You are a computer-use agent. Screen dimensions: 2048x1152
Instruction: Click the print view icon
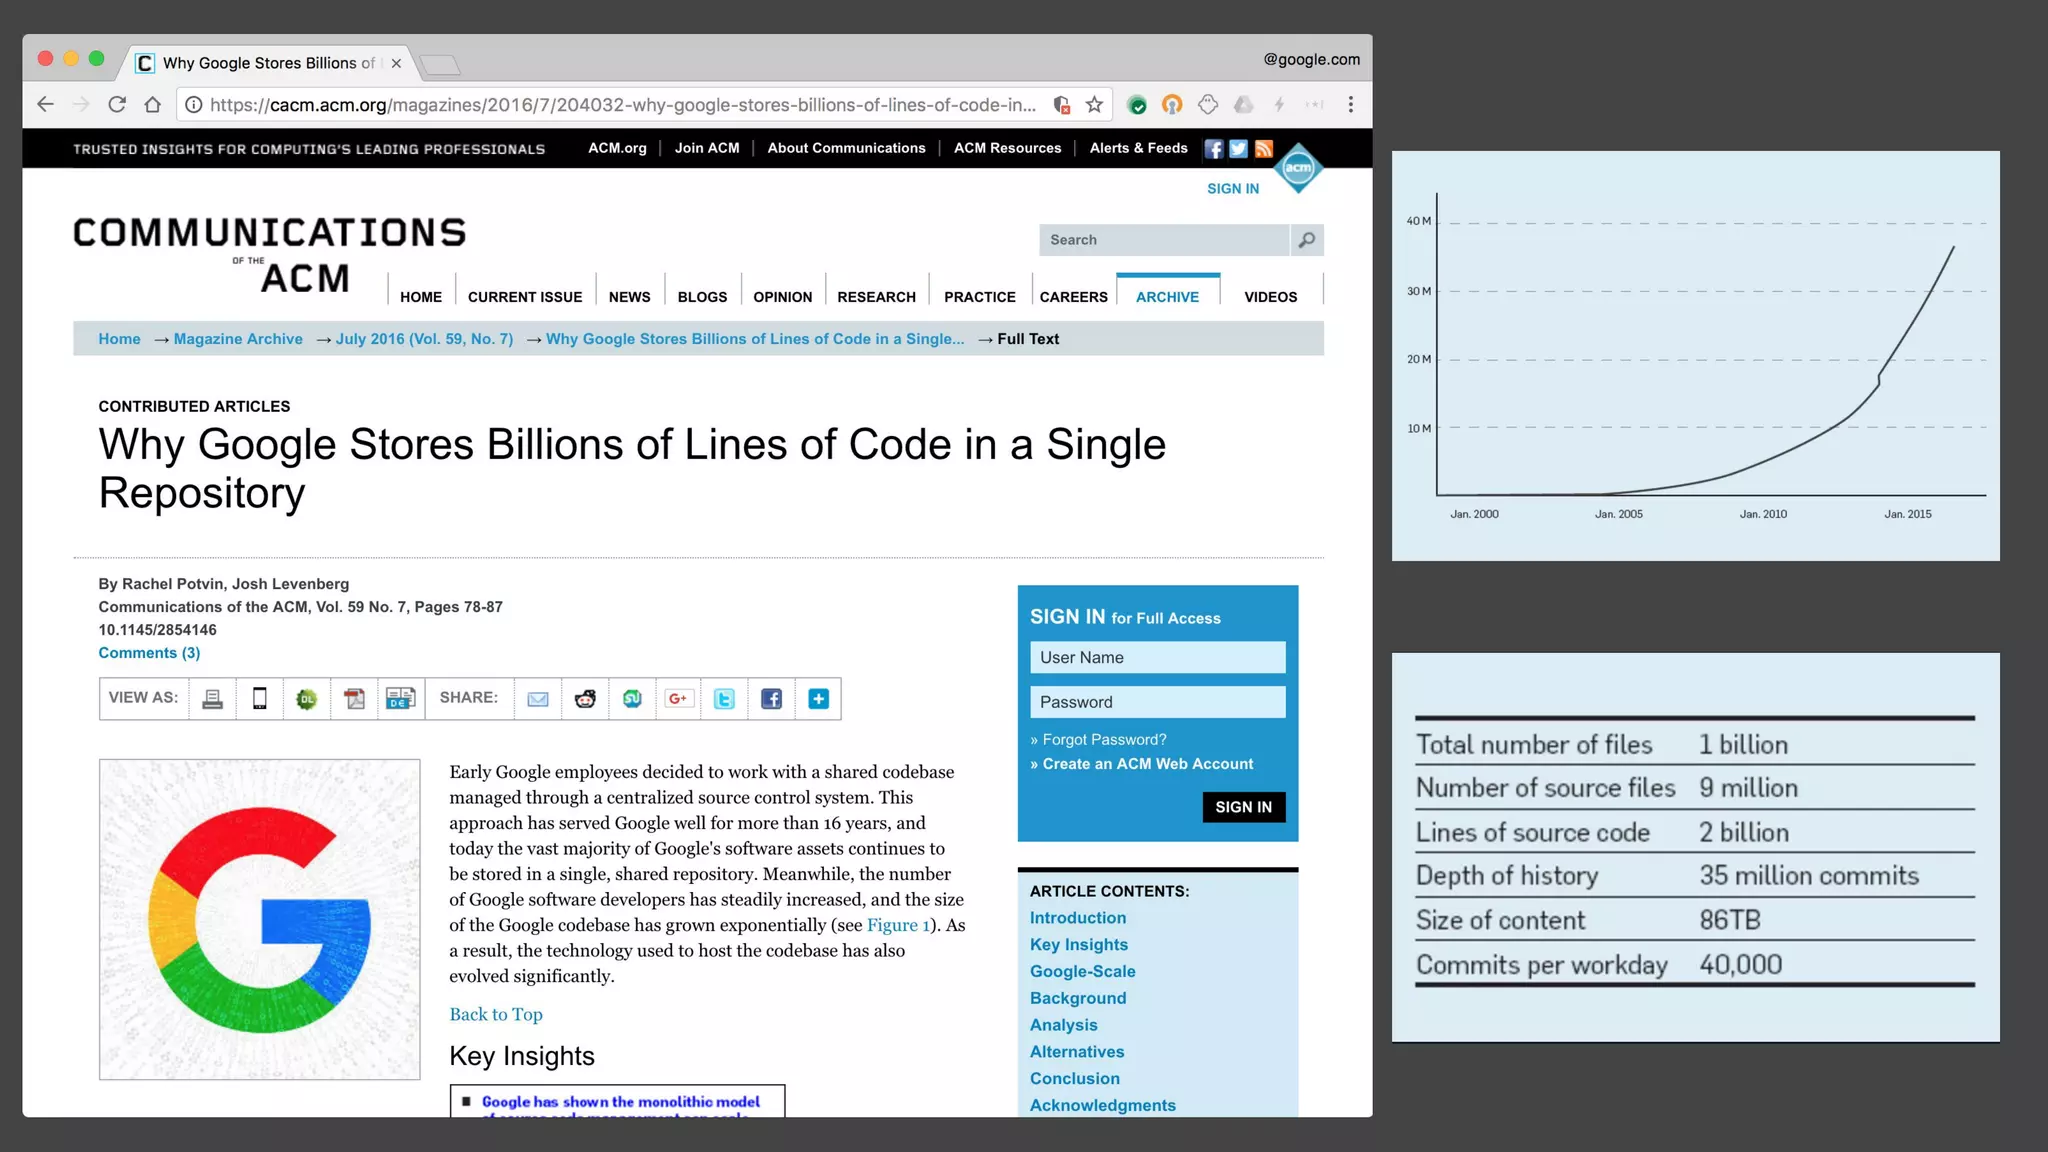click(212, 699)
